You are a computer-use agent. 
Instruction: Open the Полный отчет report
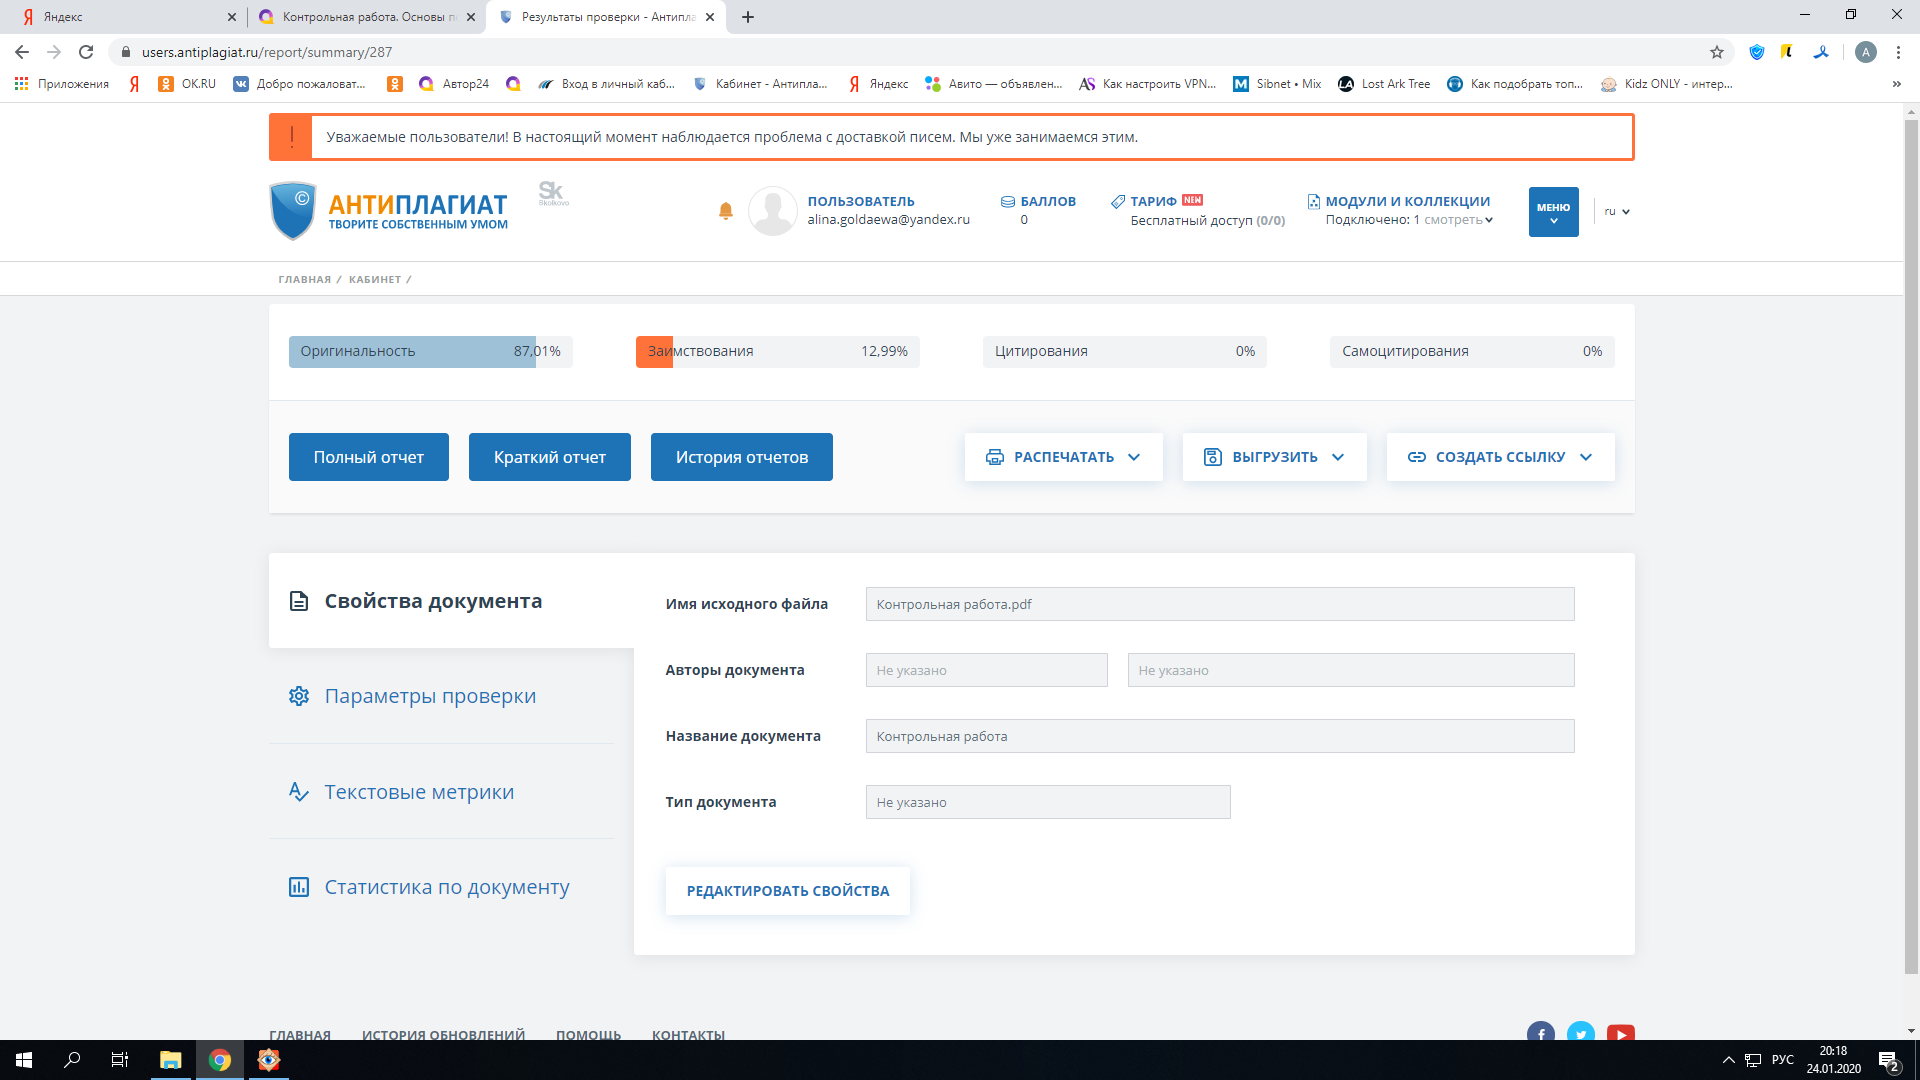pos(368,457)
